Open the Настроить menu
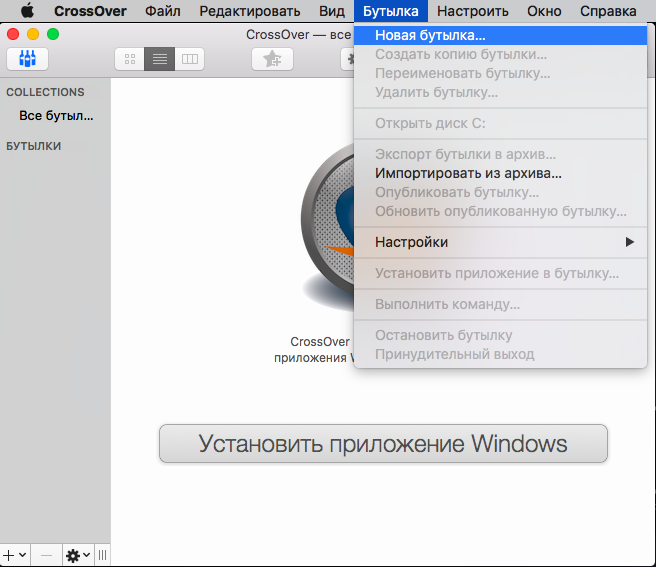This screenshot has width=656, height=567. click(x=473, y=11)
